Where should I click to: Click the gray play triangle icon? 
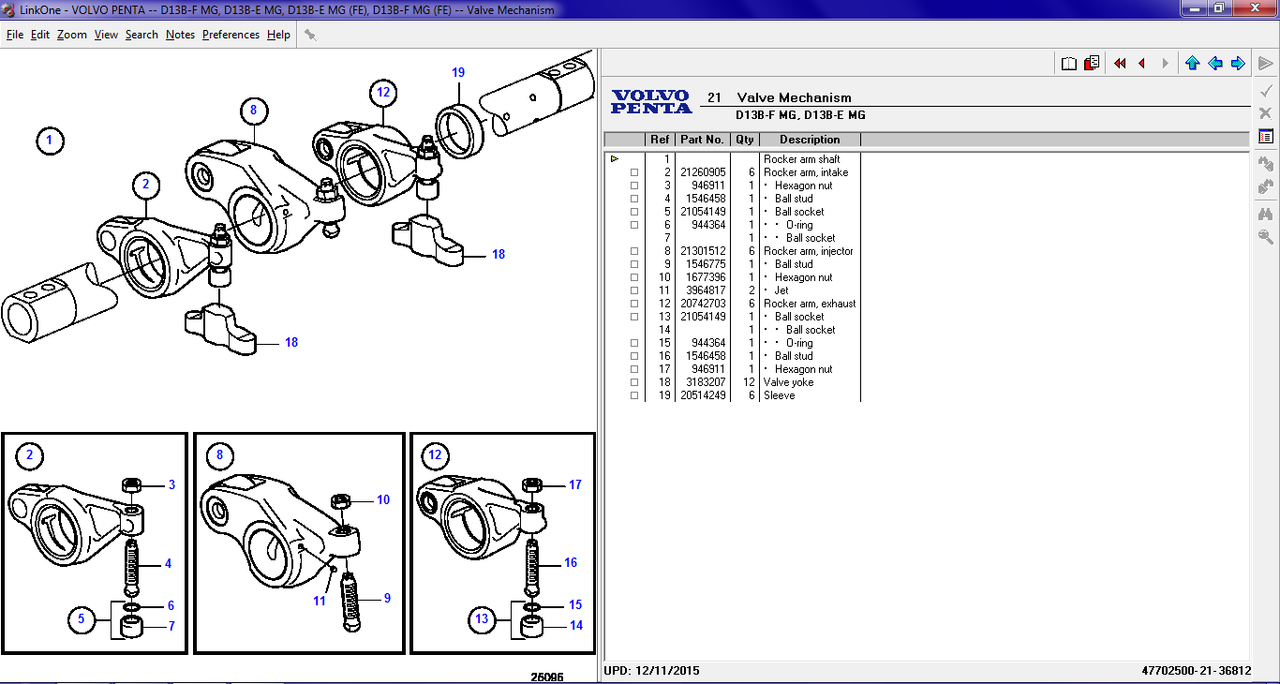[1265, 63]
